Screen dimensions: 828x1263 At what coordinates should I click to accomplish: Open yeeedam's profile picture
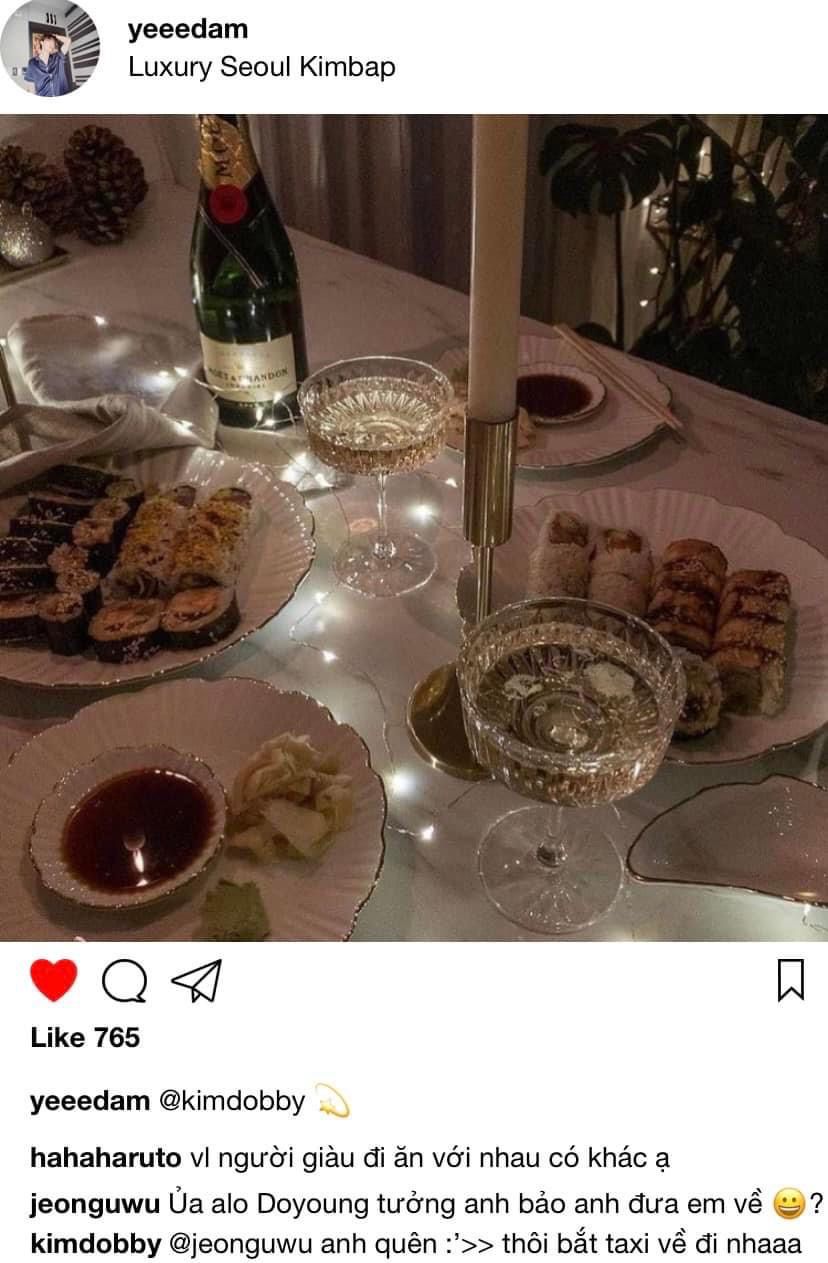49,48
